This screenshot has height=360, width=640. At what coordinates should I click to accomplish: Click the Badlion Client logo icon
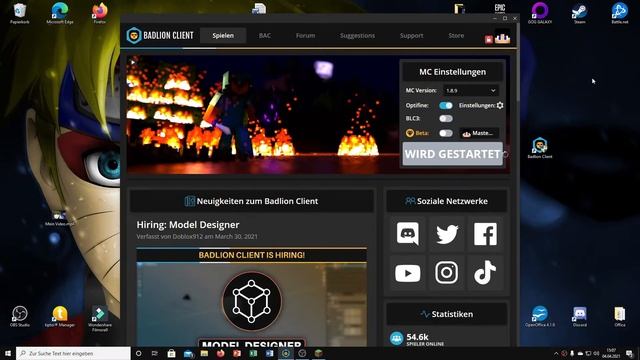[134, 36]
